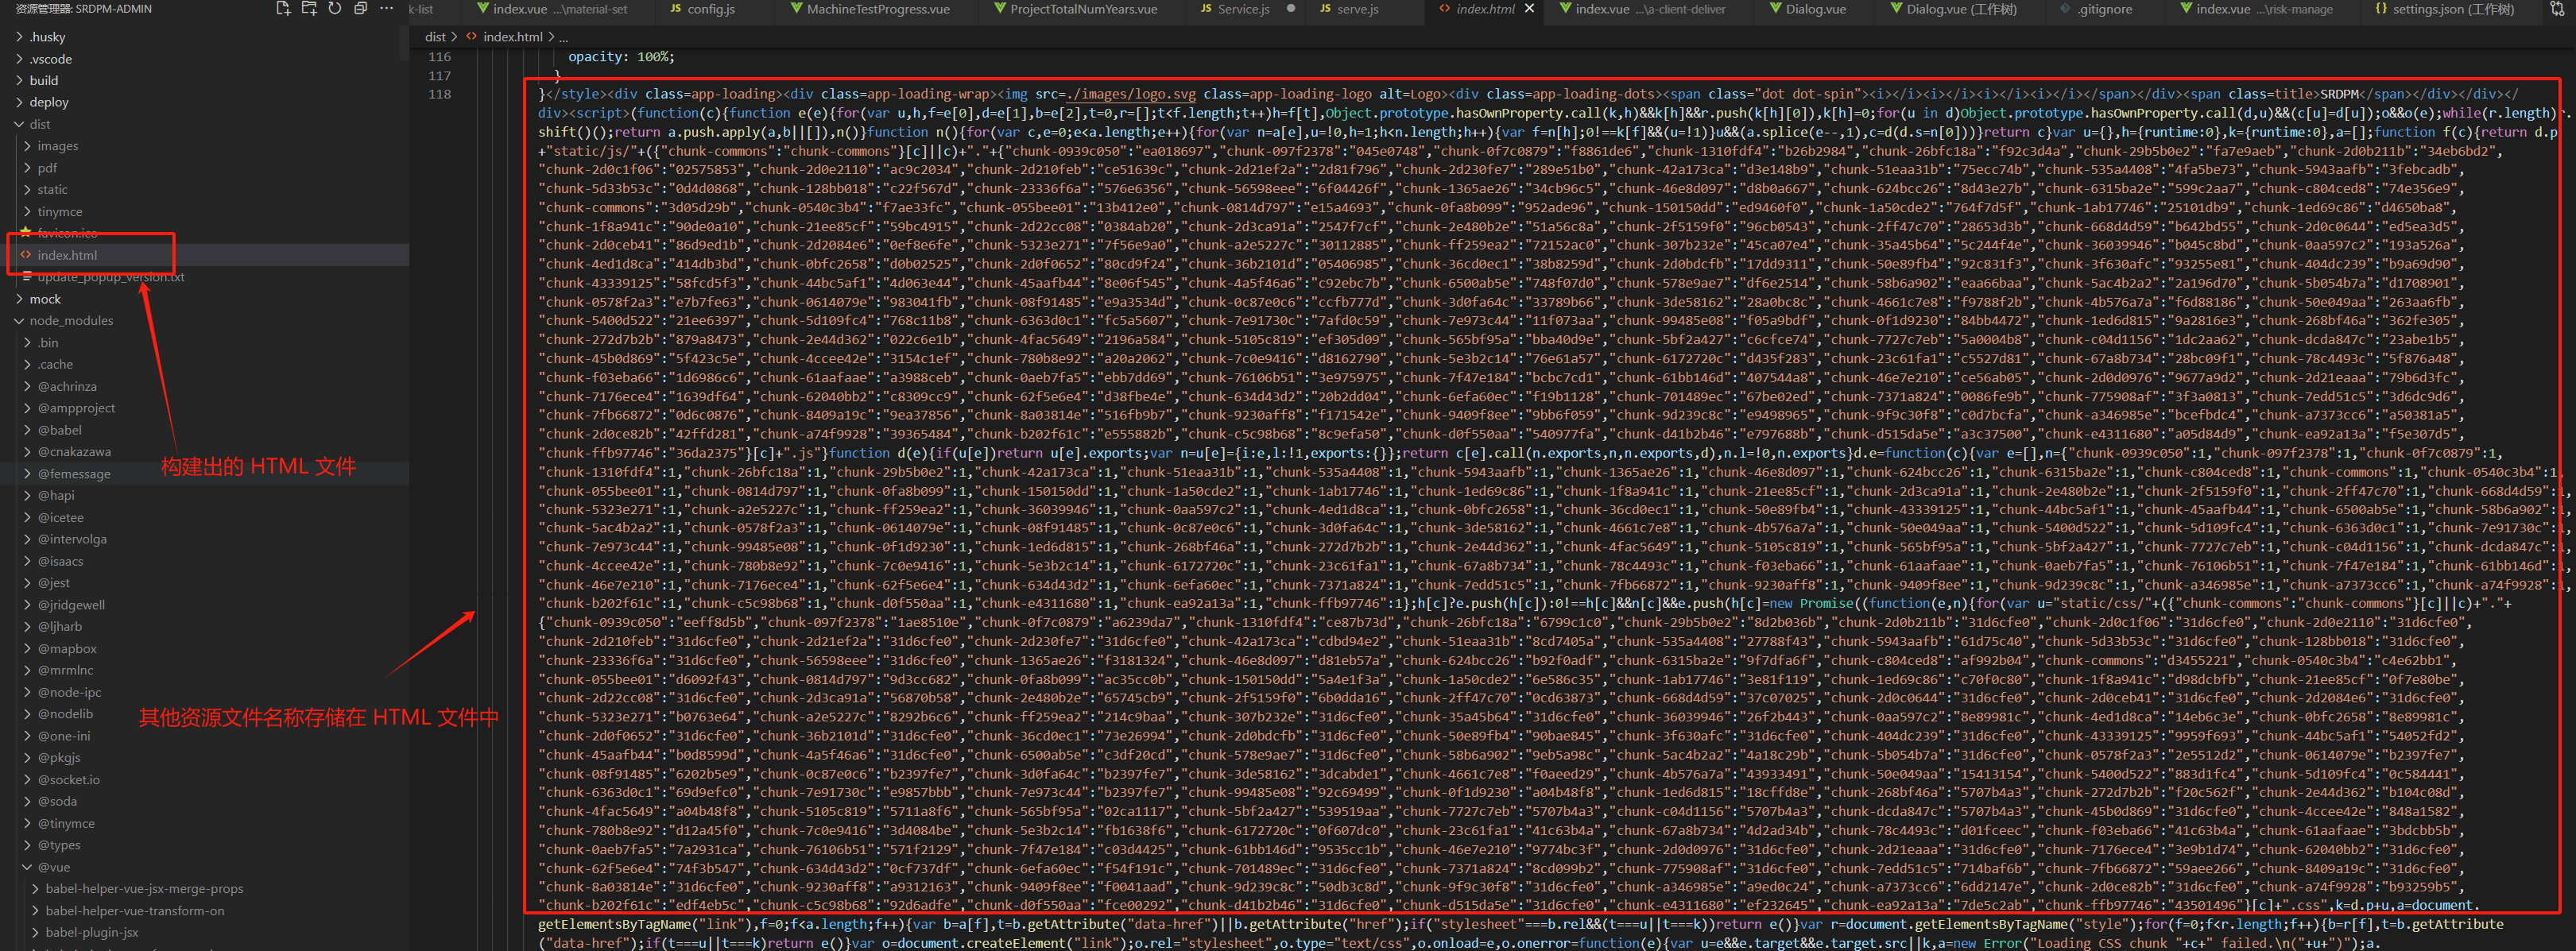
Task: Click the compare changes icon at top right
Action: [x=2558, y=9]
